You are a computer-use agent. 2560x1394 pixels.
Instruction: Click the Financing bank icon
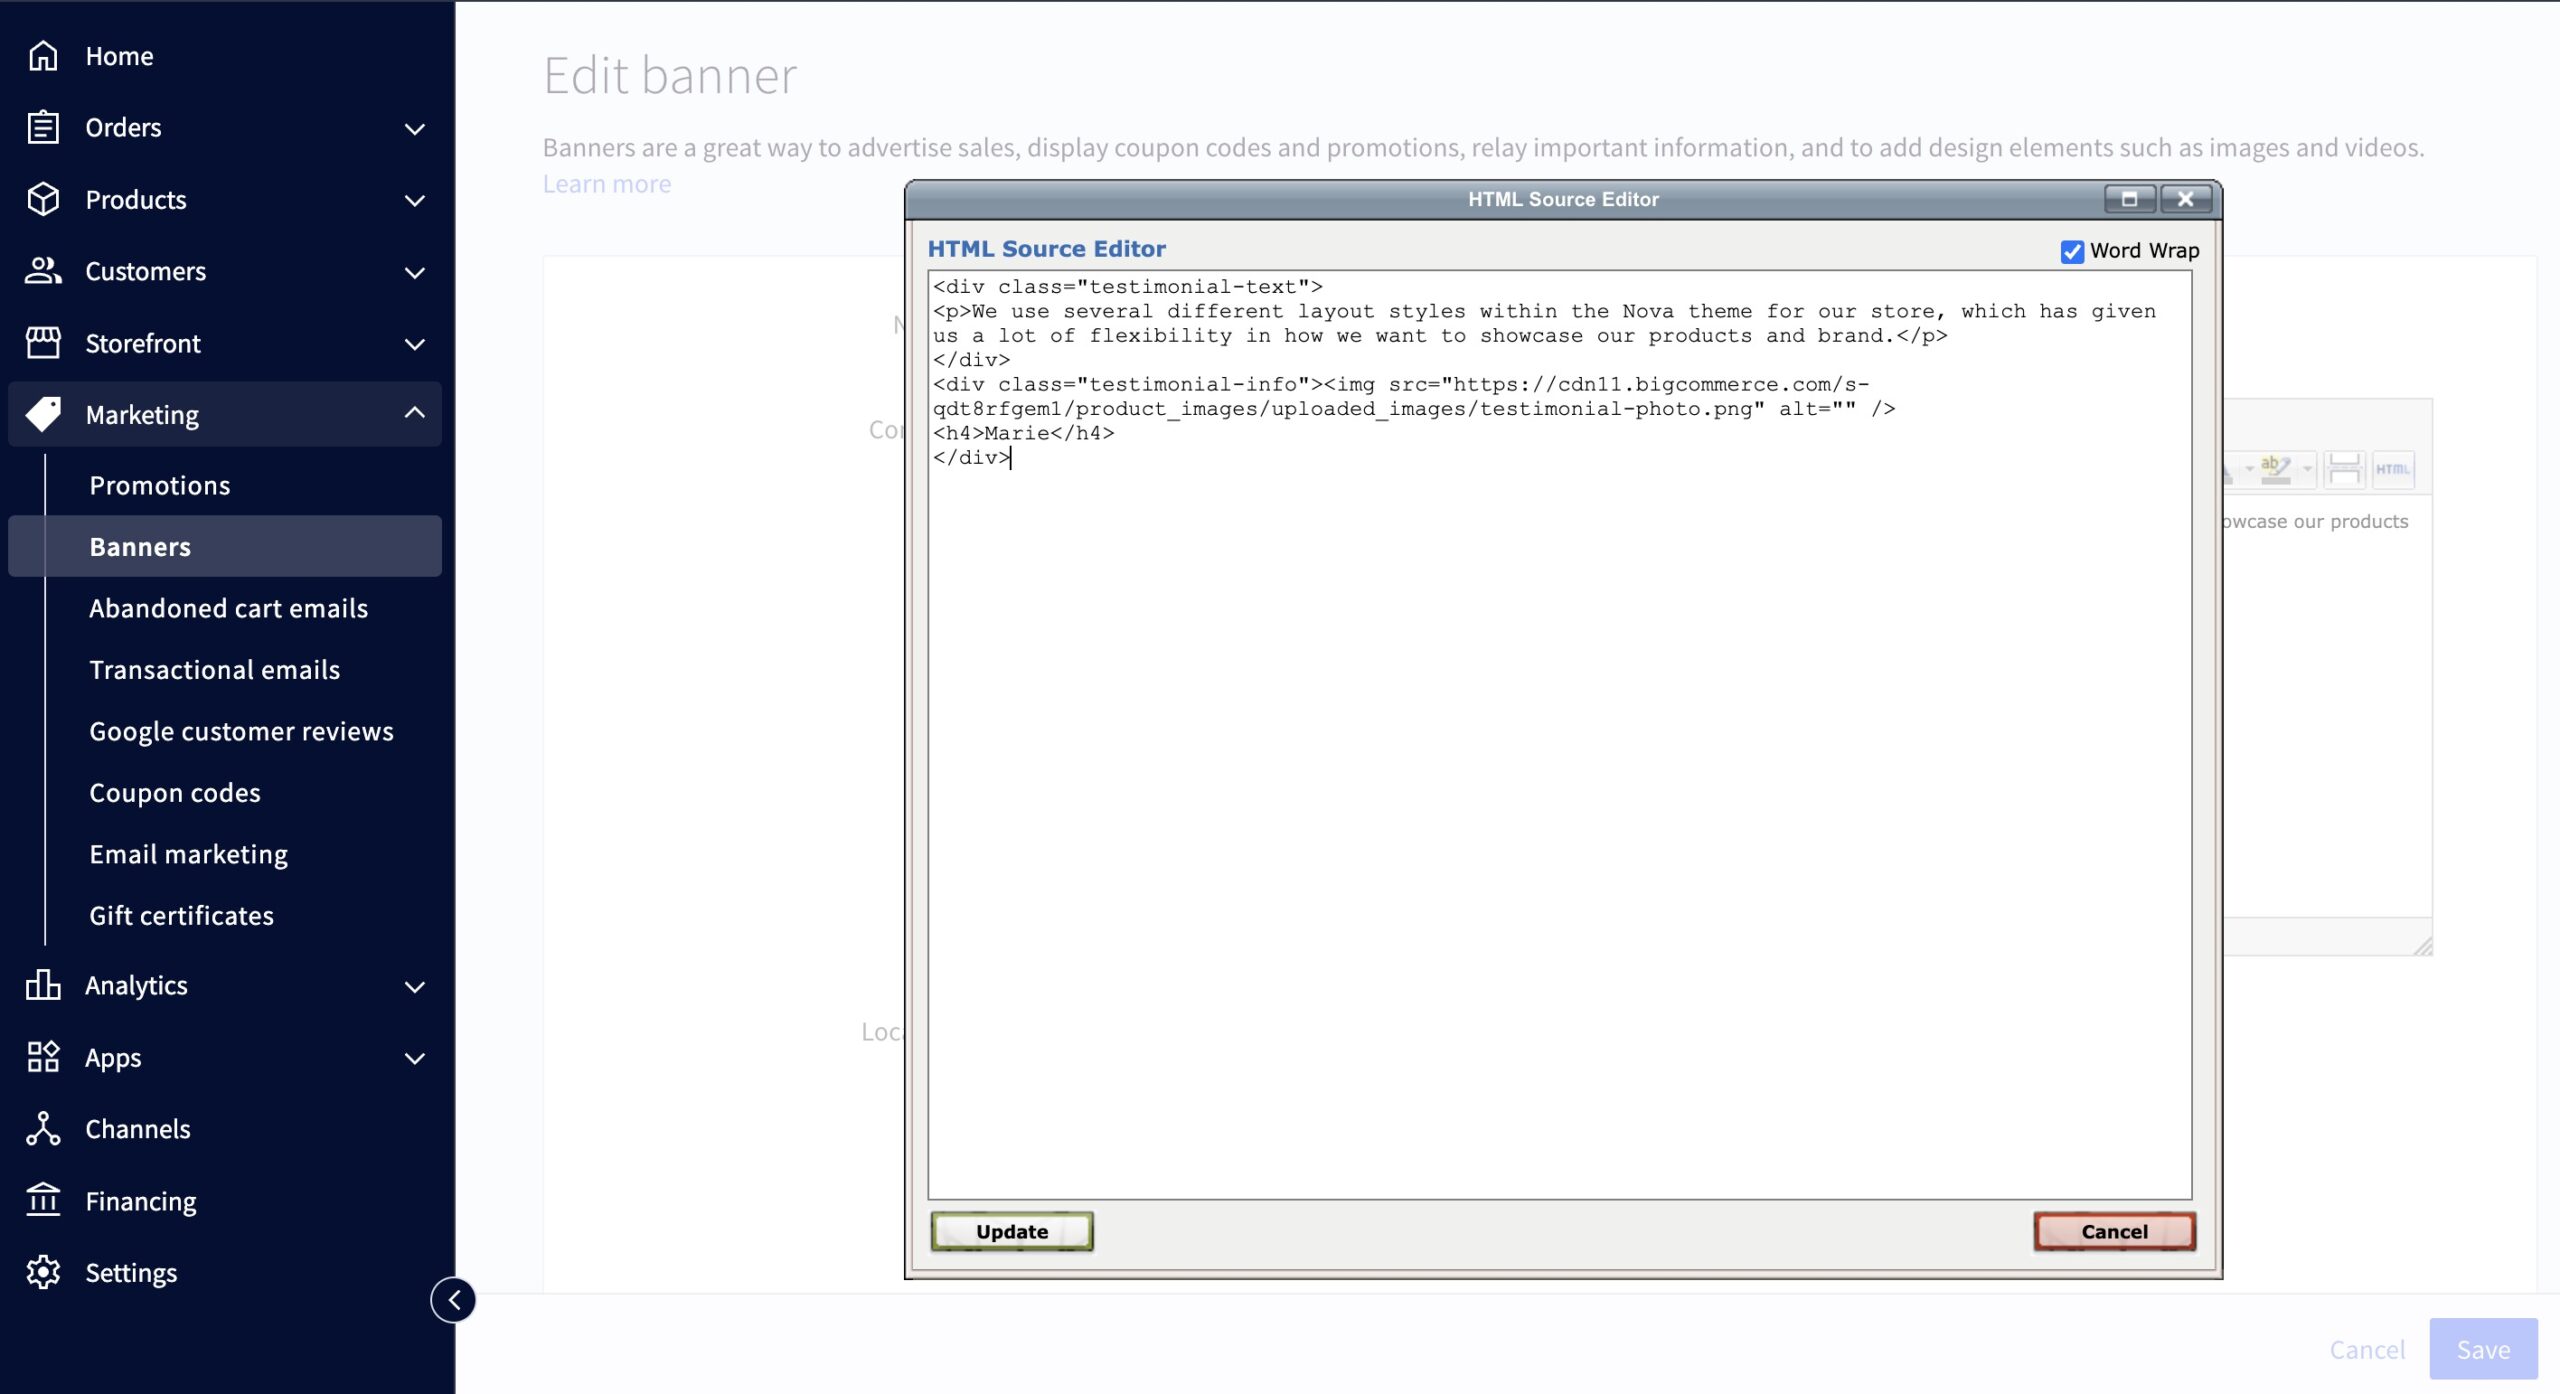43,1200
